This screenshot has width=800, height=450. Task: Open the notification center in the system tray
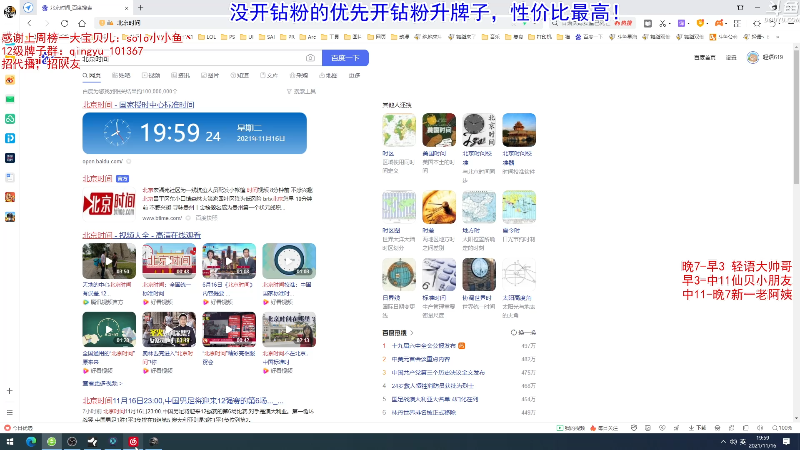[787, 441]
